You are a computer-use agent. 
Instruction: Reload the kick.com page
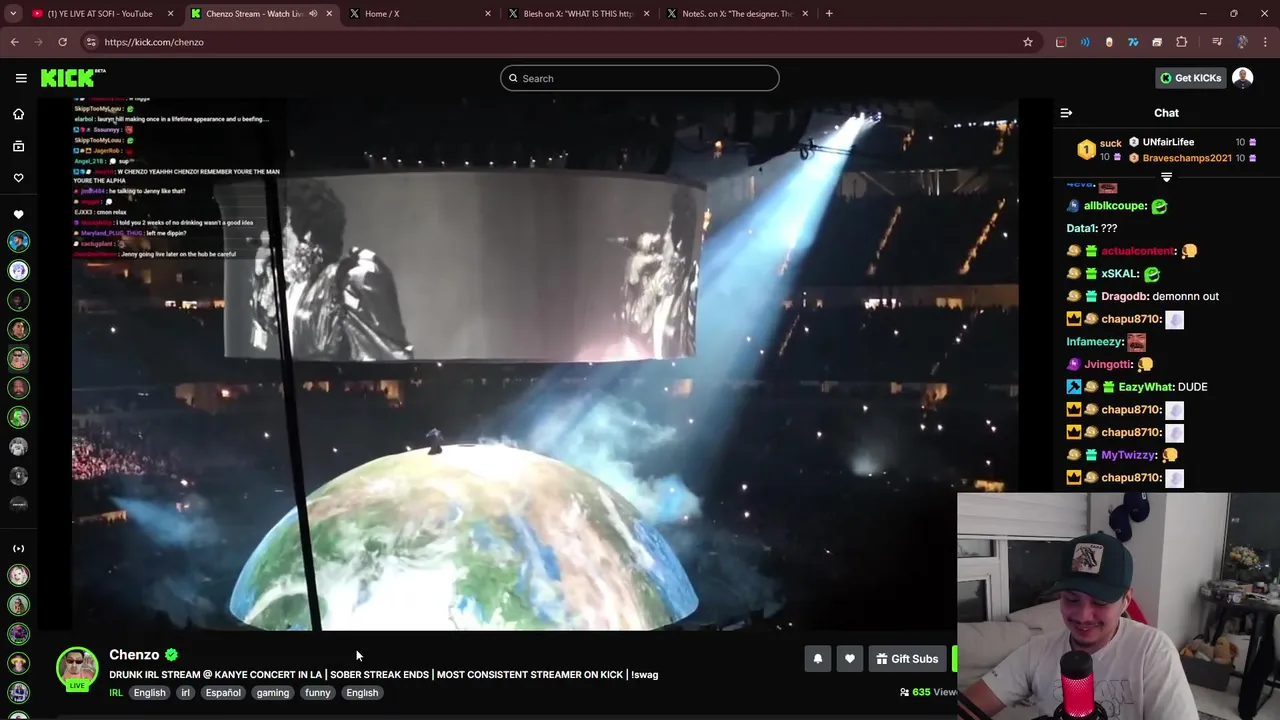(x=62, y=42)
